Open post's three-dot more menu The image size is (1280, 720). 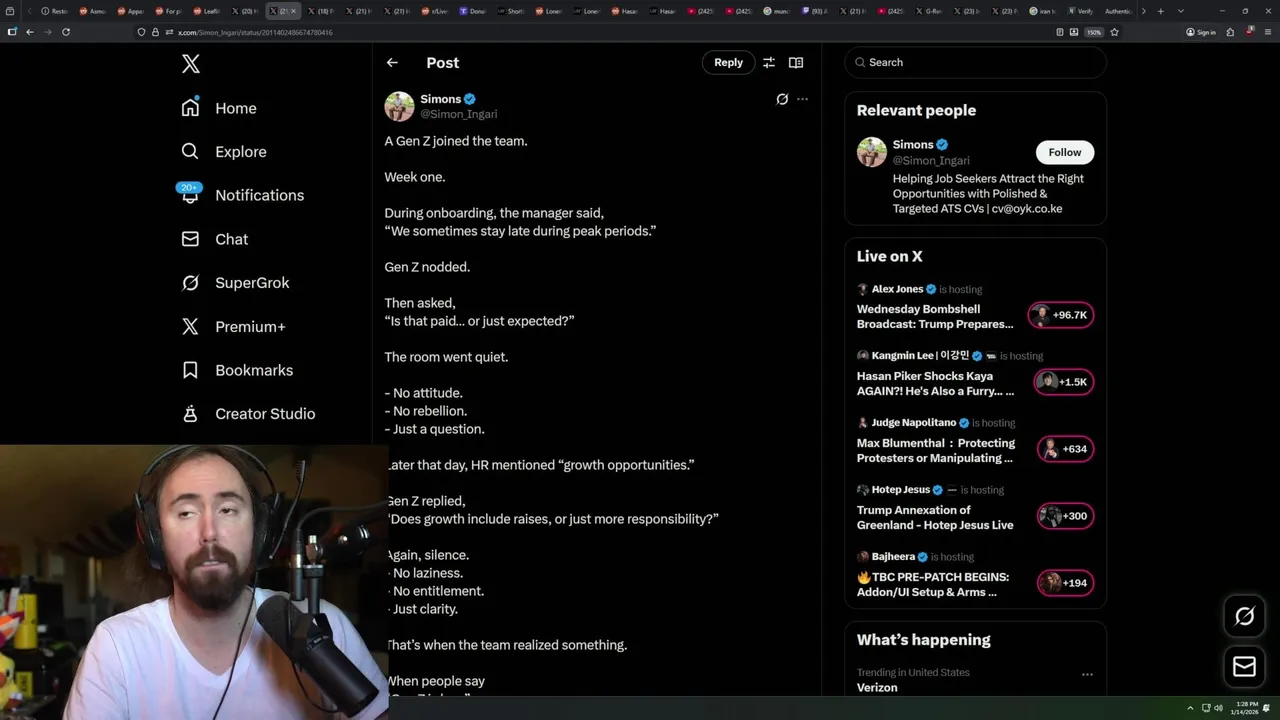click(802, 99)
